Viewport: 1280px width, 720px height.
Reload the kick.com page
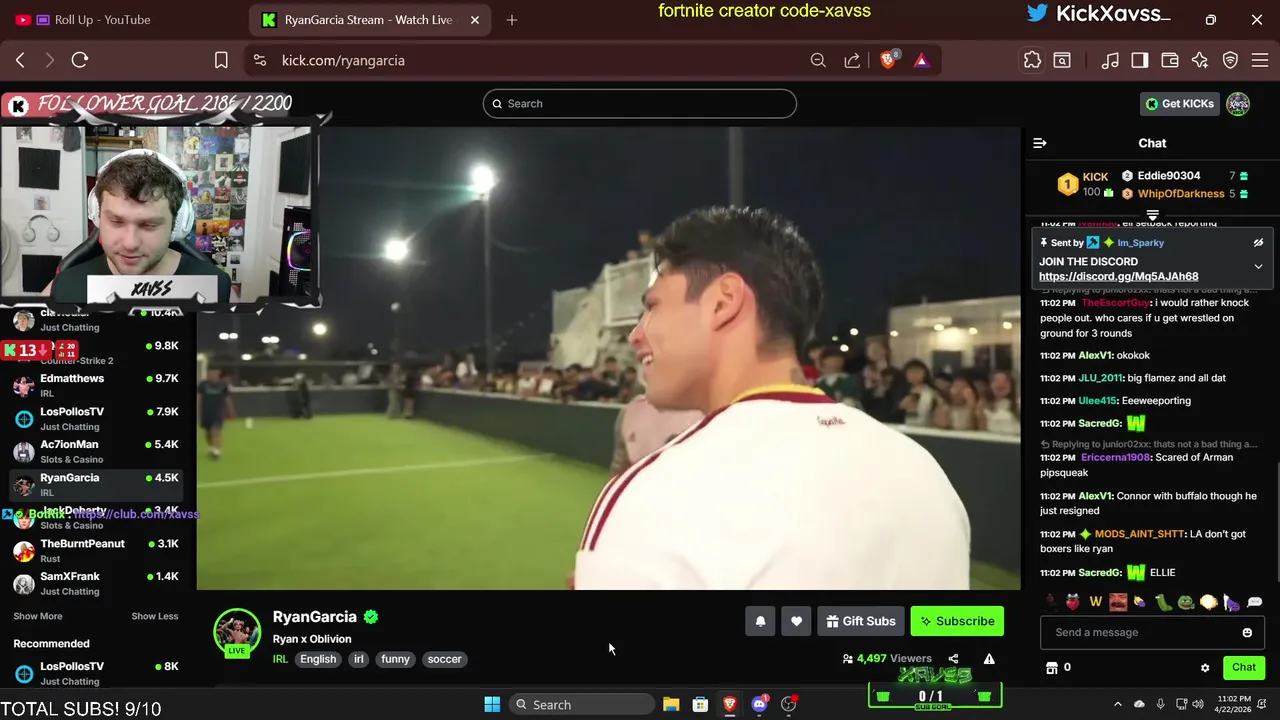click(x=80, y=60)
